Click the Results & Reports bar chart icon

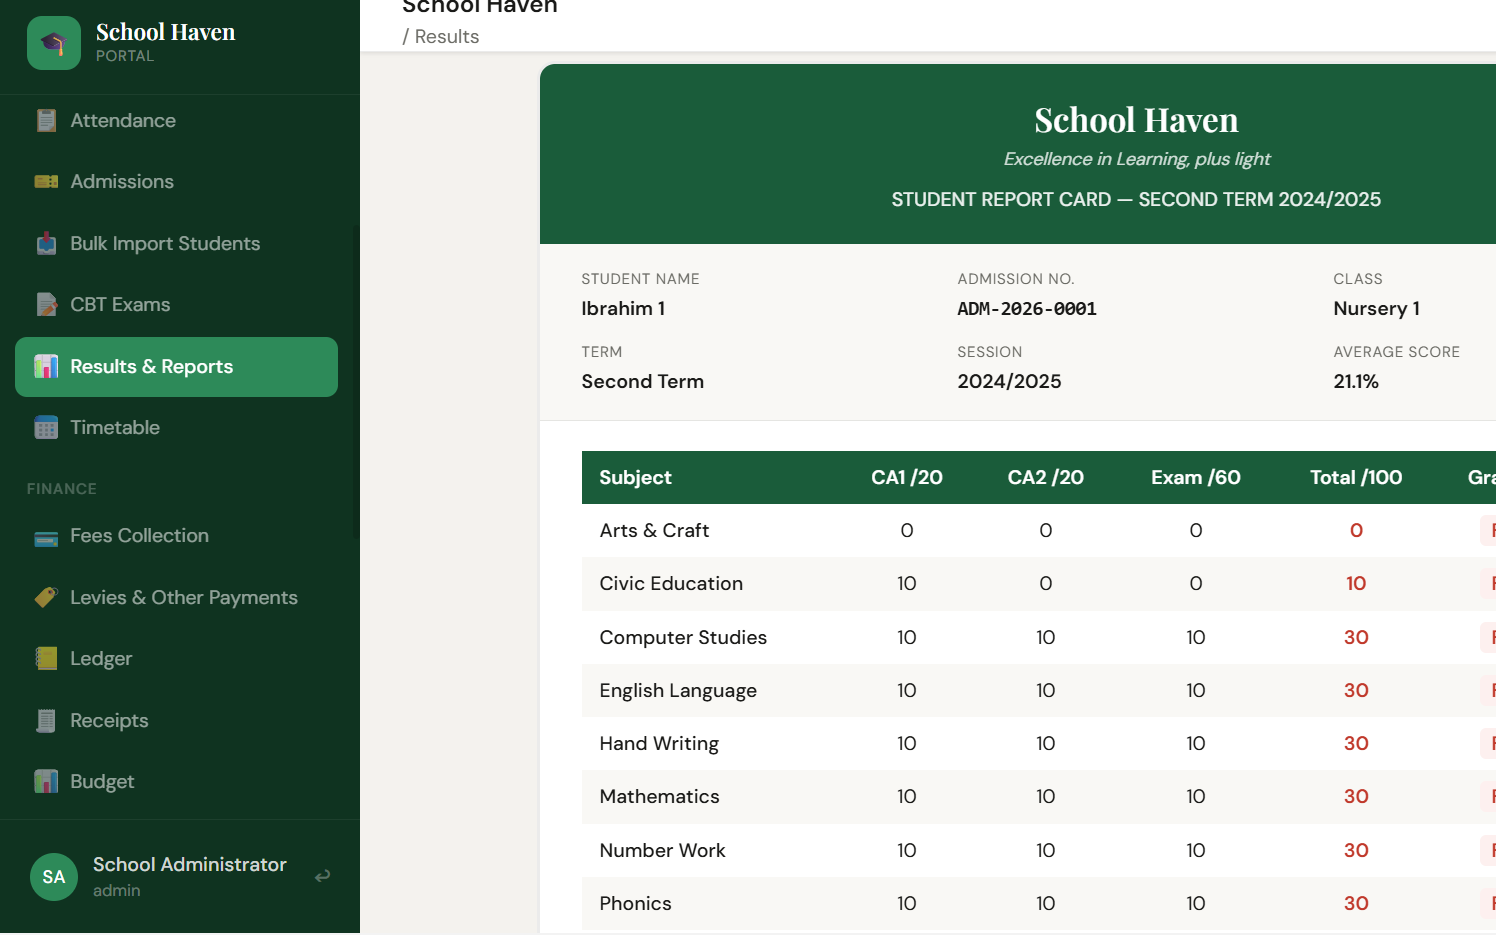[x=46, y=367]
